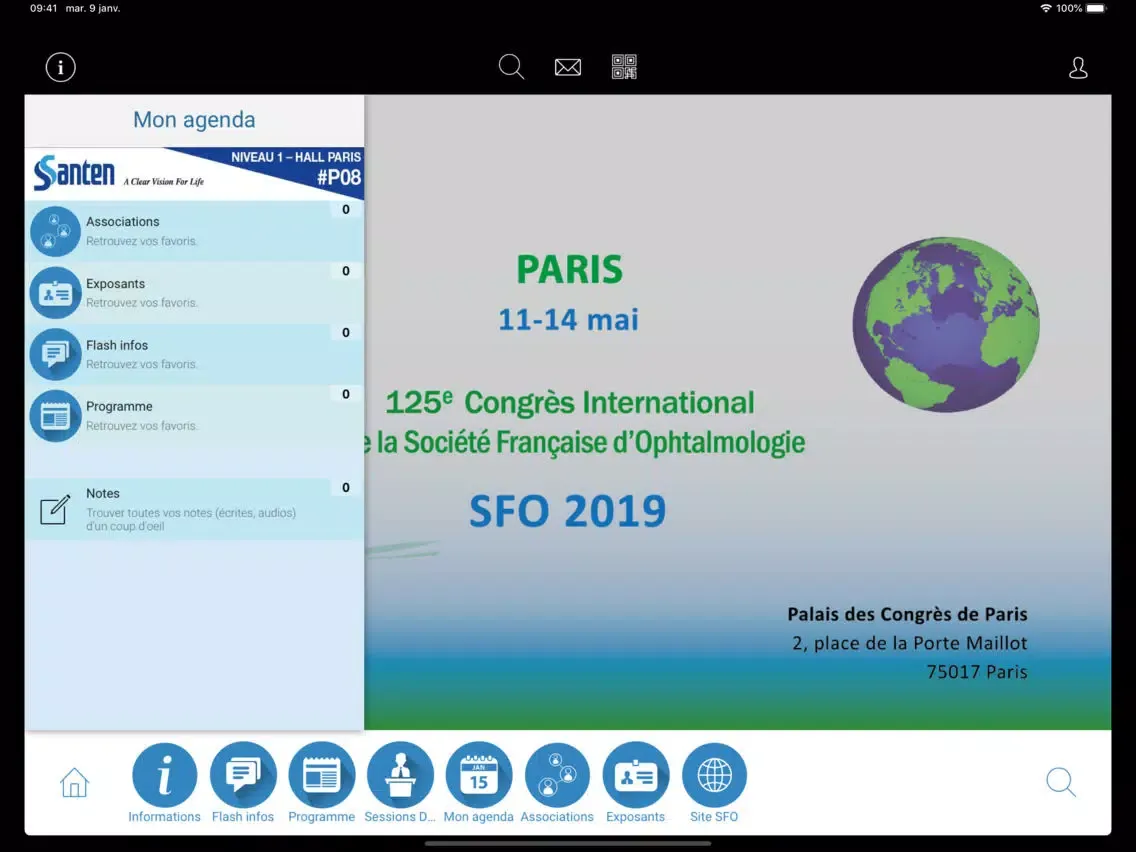
Task: Open Sessions D... podium icon
Action: point(400,777)
